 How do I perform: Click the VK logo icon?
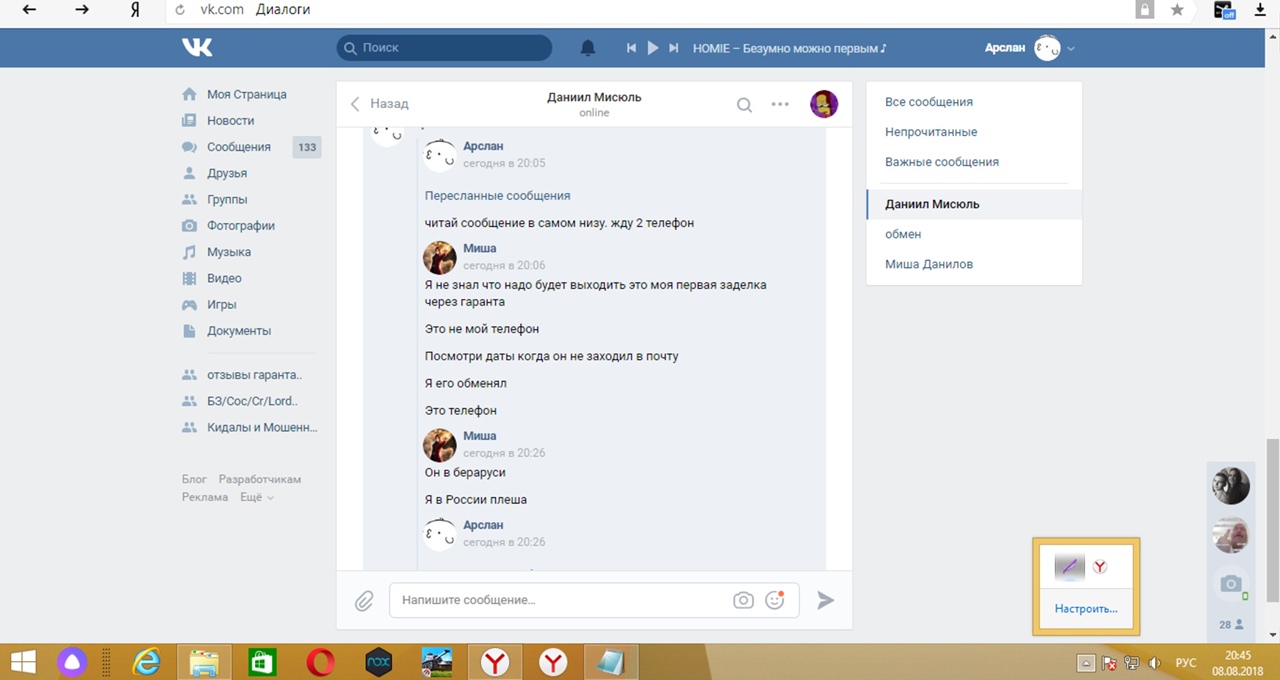(196, 47)
